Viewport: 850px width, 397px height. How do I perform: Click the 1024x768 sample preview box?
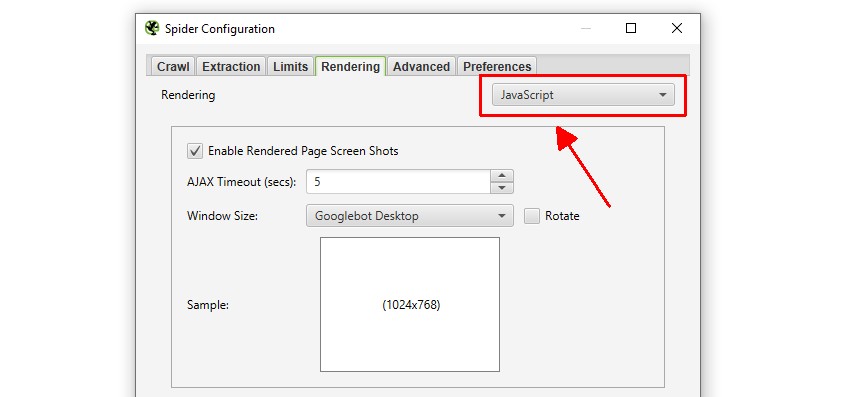coord(410,304)
